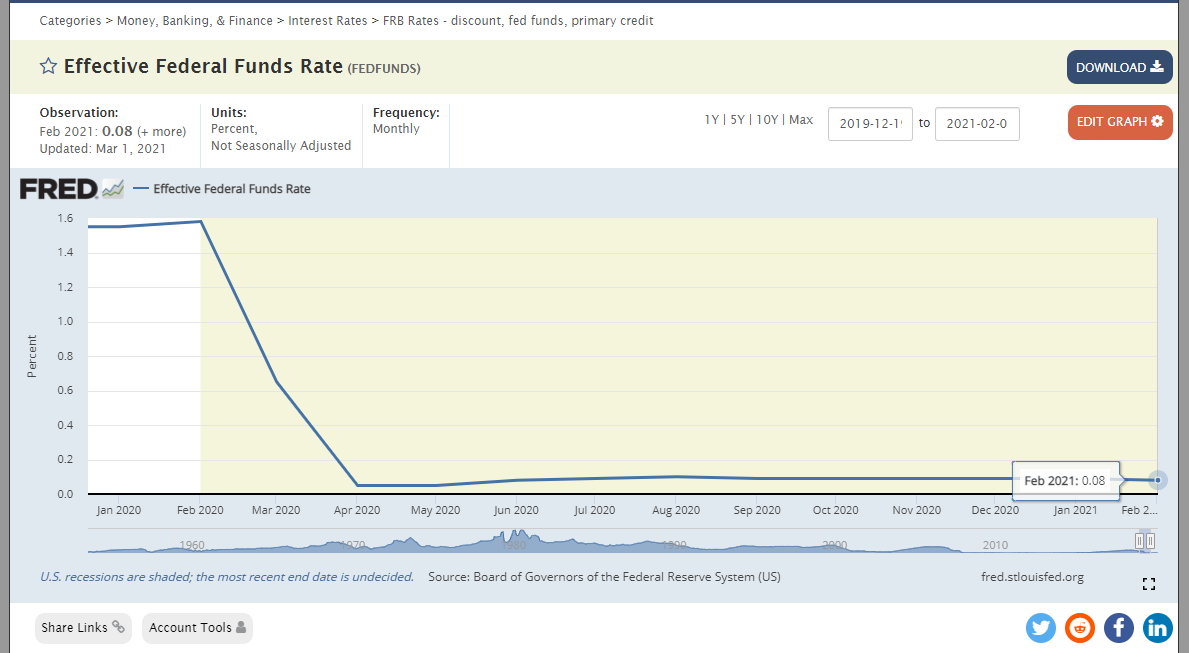The image size is (1189, 653).
Task: Share the graph on LinkedIn
Action: pos(1158,628)
